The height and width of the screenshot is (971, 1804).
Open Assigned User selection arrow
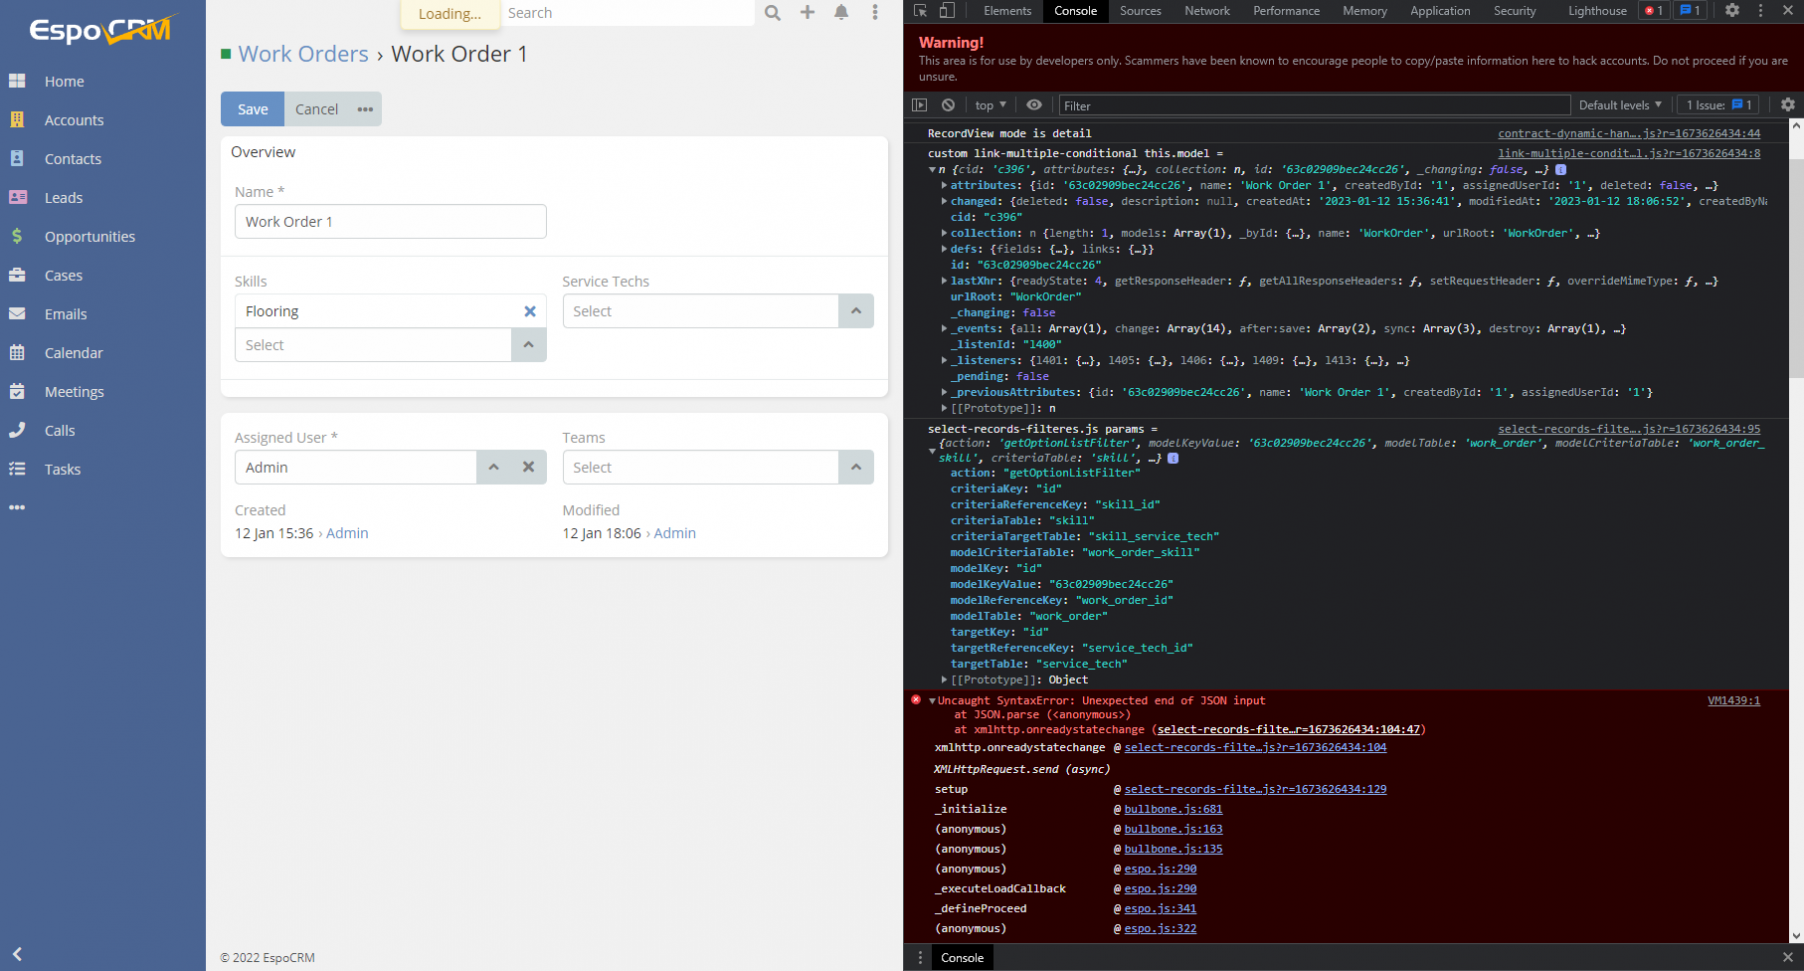pyautogui.click(x=493, y=467)
